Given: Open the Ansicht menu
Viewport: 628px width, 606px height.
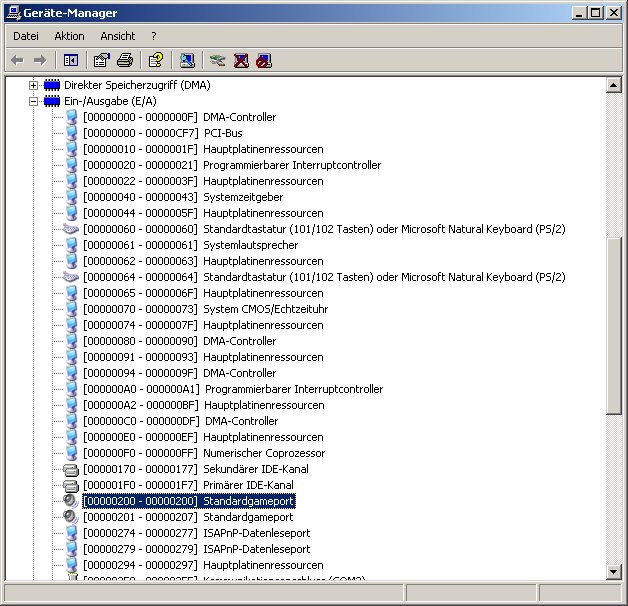Looking at the screenshot, I should (x=118, y=36).
